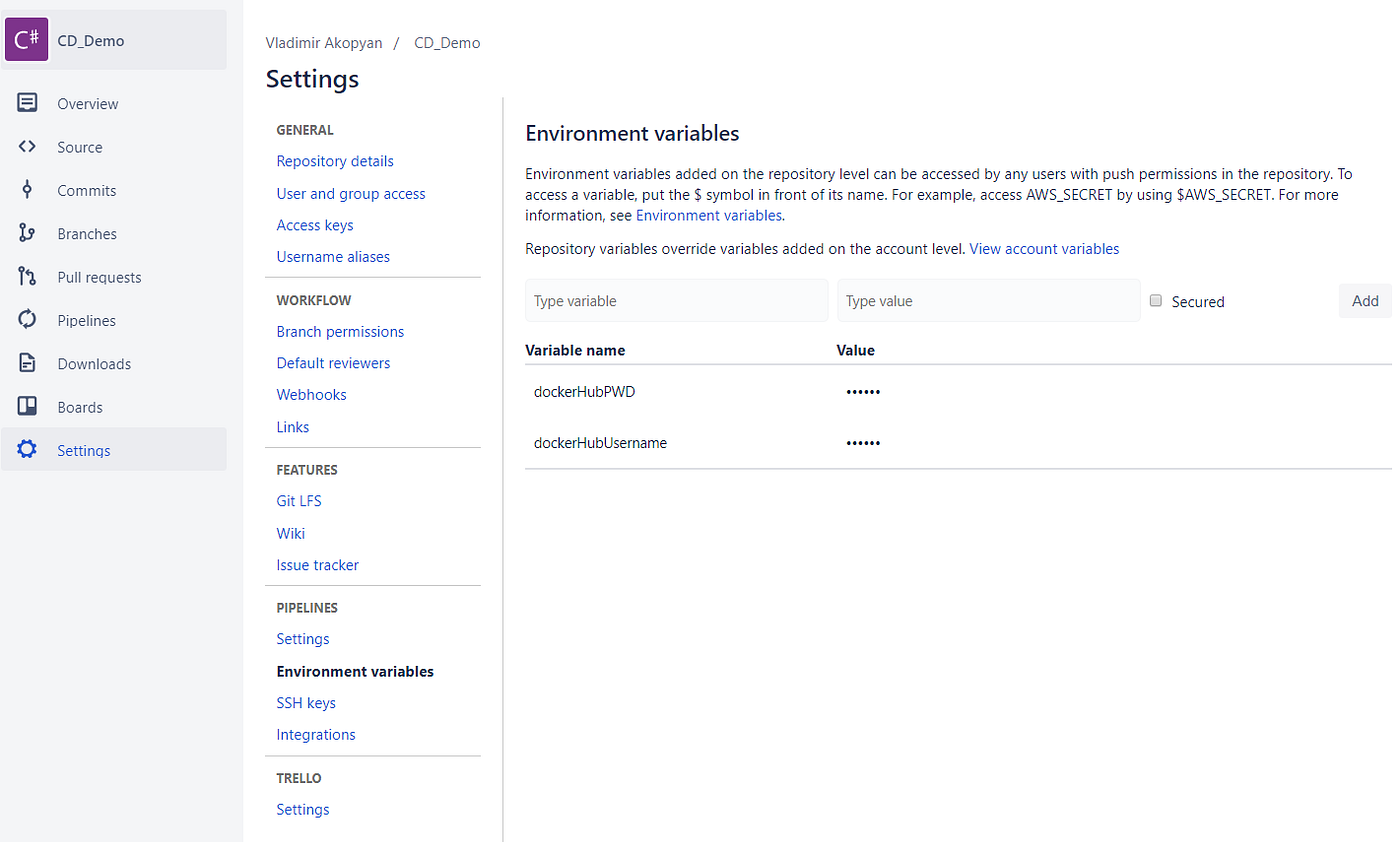Click the Settings gear icon
This screenshot has height=842, width=1400.
pos(27,448)
